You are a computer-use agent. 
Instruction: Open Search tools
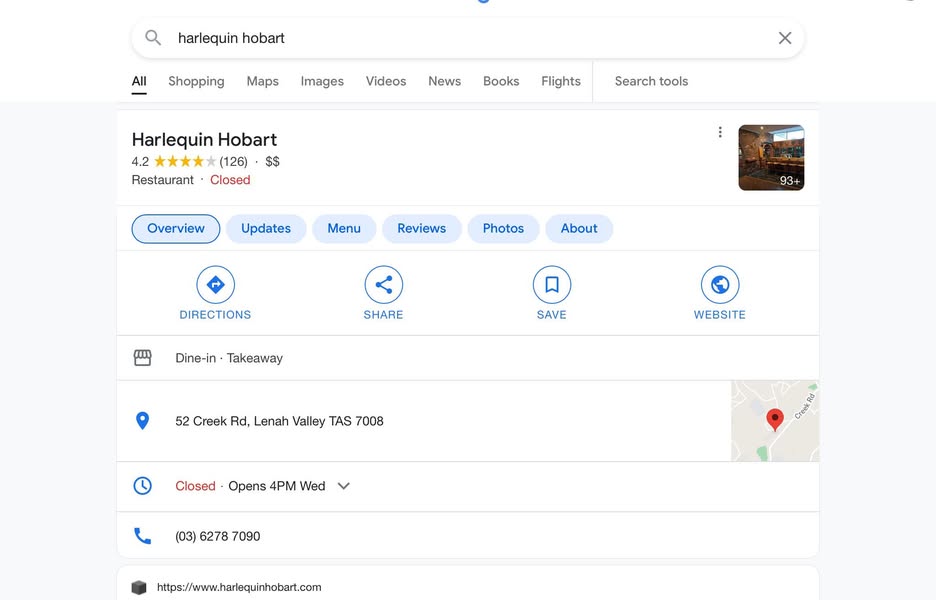coord(651,81)
